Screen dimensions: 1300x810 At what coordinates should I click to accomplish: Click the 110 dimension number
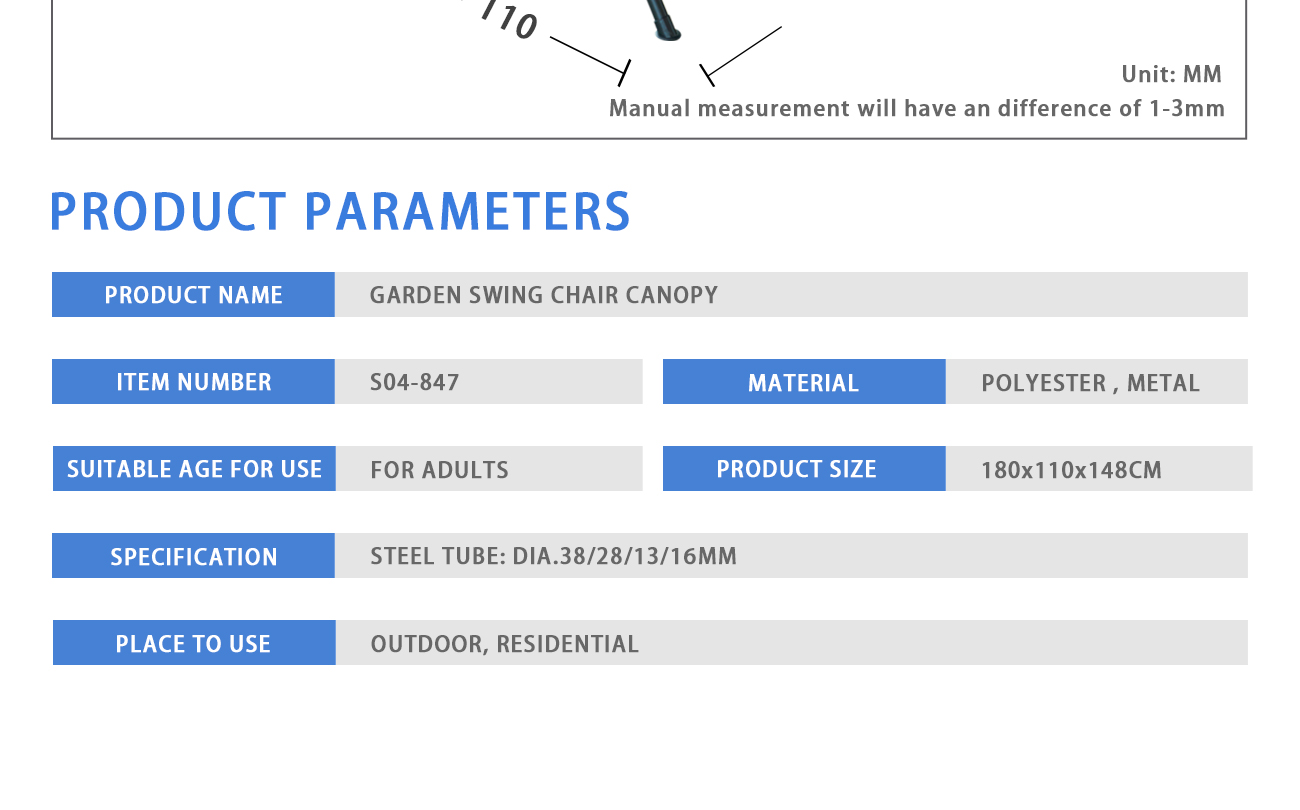[510, 21]
